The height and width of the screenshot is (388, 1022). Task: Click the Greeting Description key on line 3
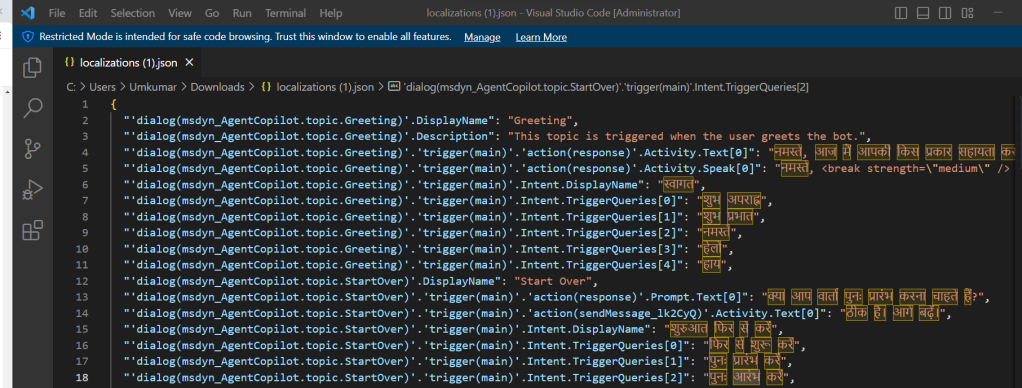click(310, 137)
